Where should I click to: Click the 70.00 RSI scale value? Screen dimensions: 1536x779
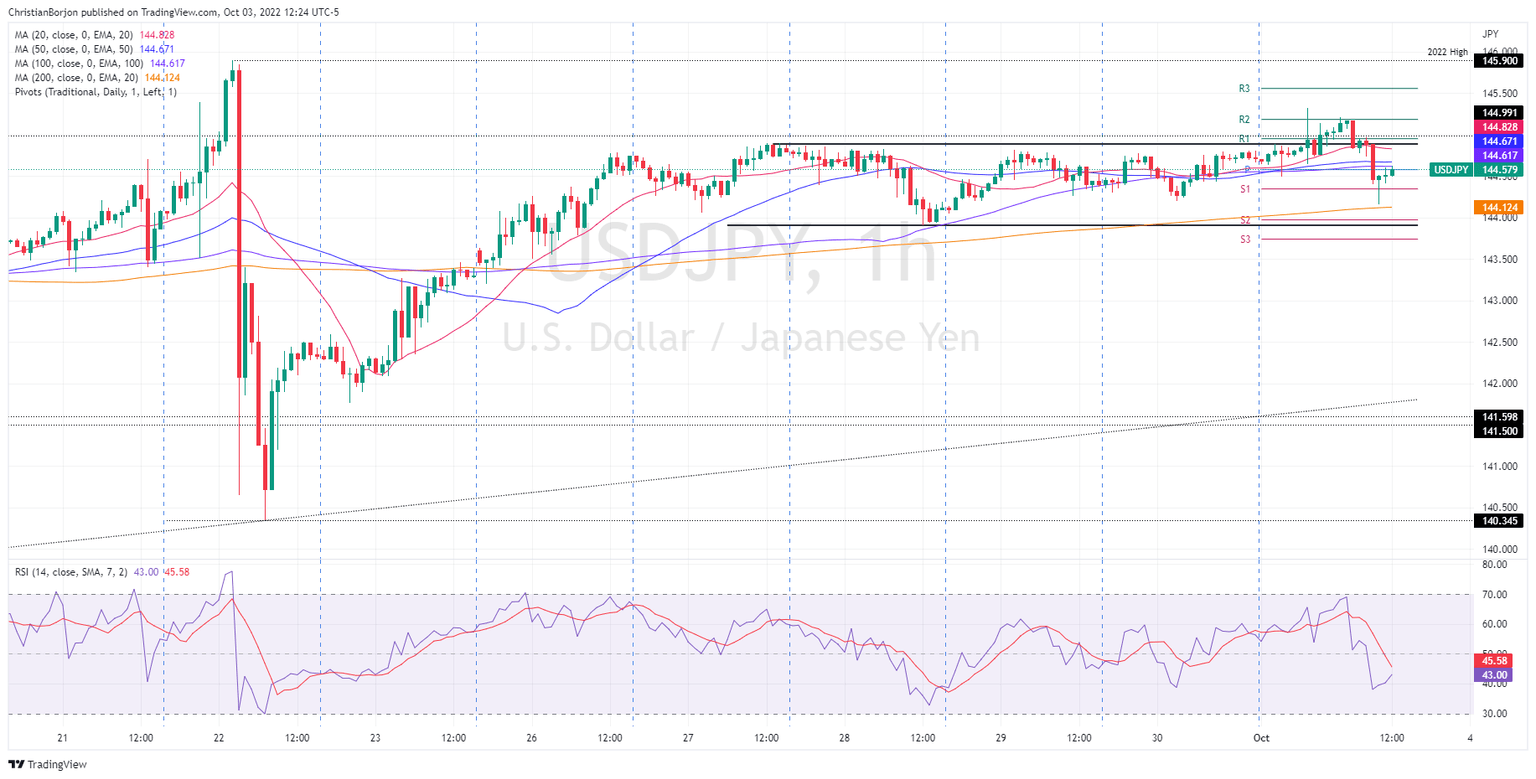coord(1495,595)
